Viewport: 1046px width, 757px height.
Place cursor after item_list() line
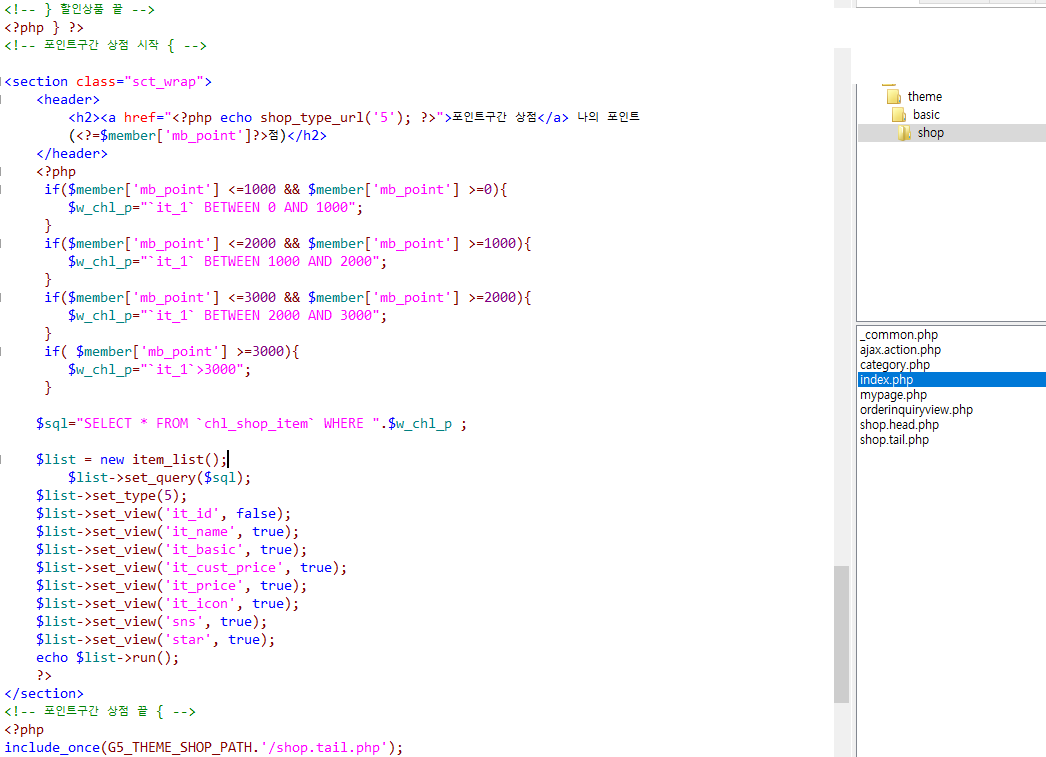pyautogui.click(x=229, y=460)
